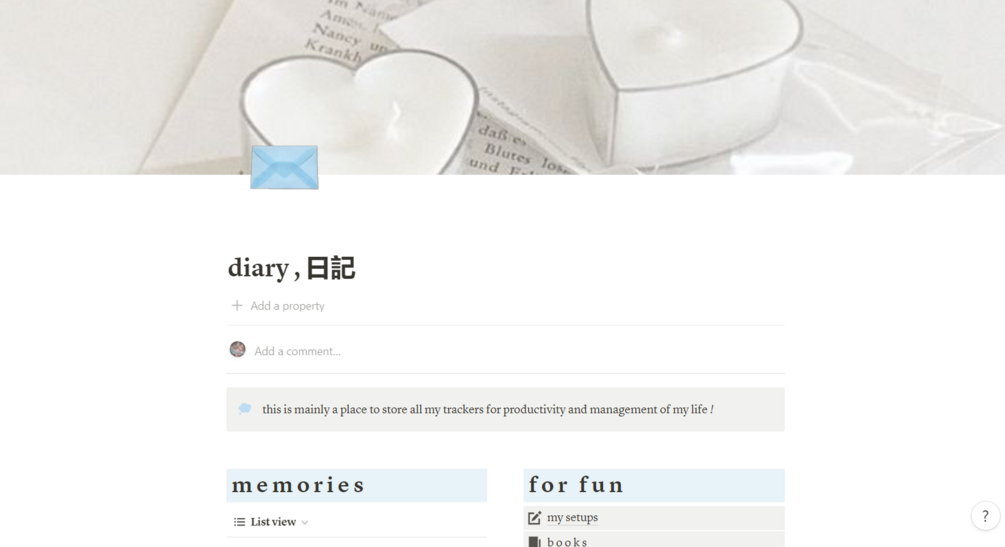Click the plus icon beside Add a property
The width and height of the screenshot is (1005, 547).
[237, 306]
